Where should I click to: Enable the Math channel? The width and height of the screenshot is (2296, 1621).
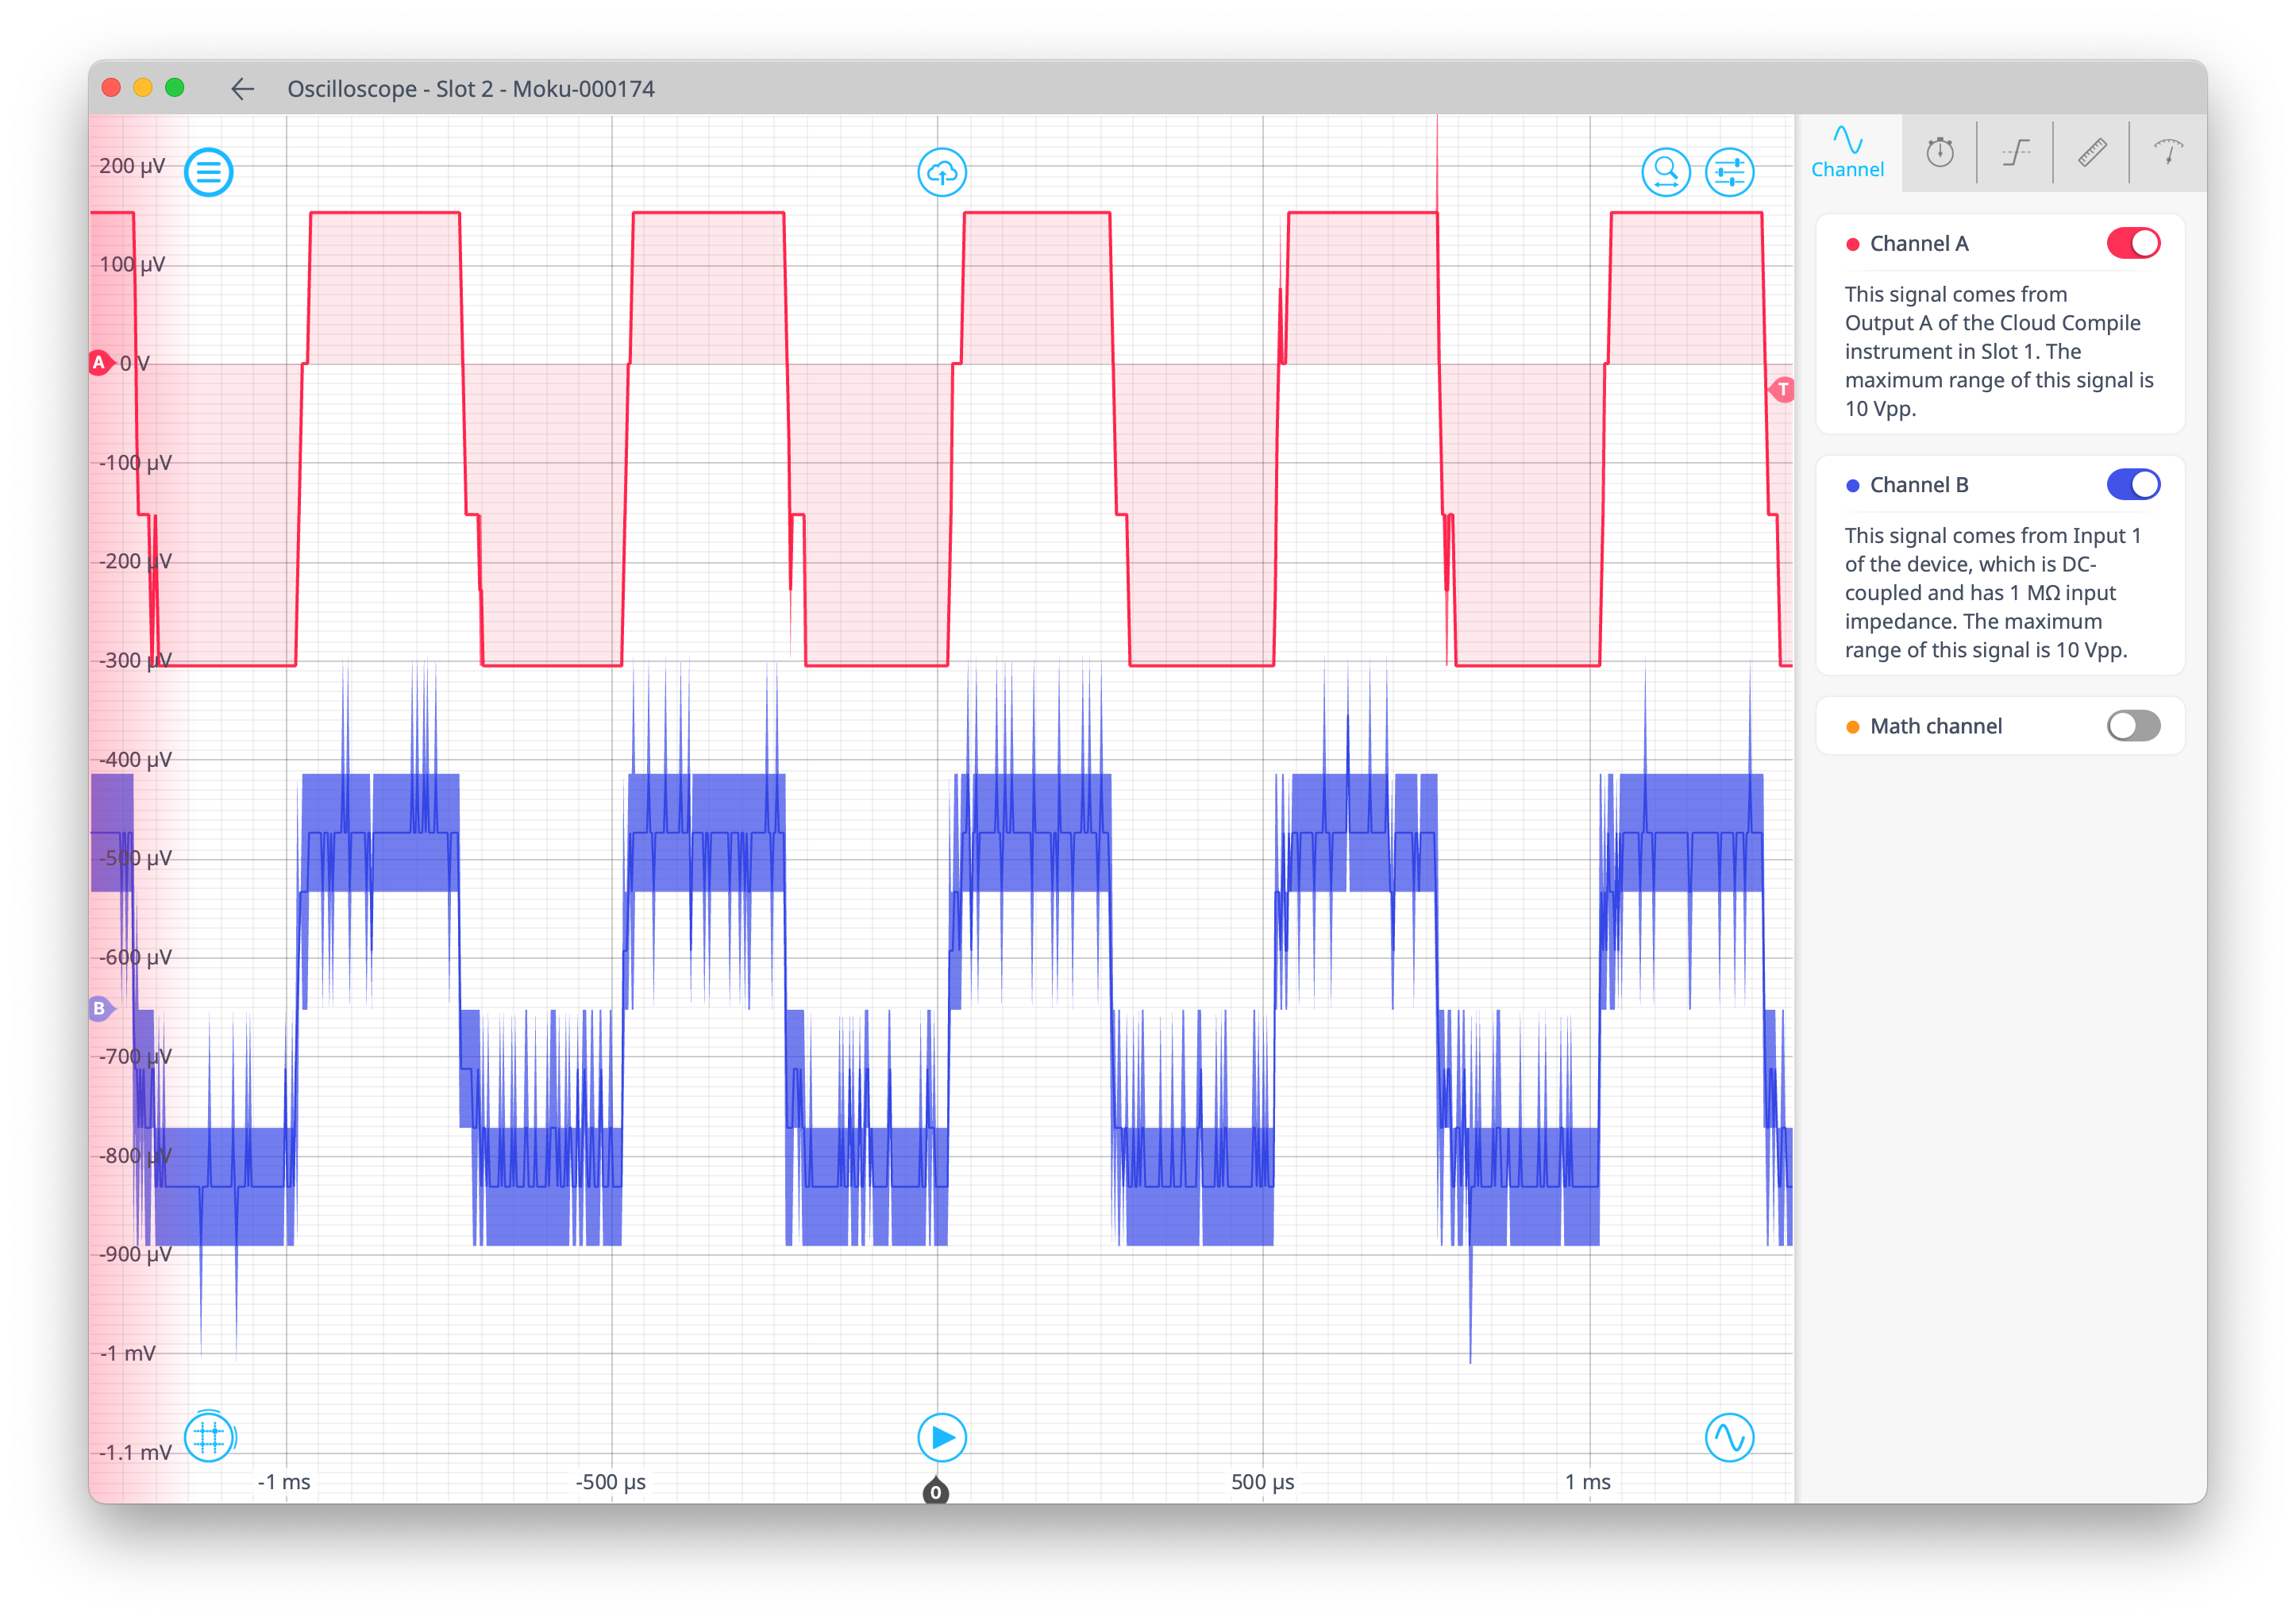(2132, 726)
